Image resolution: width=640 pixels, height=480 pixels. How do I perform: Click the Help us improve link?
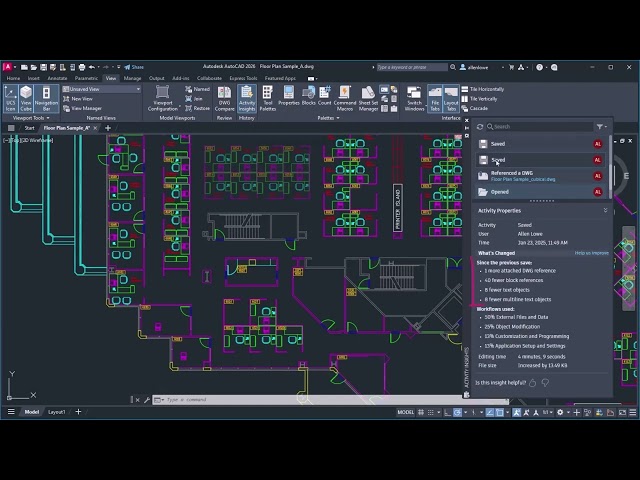(x=591, y=253)
